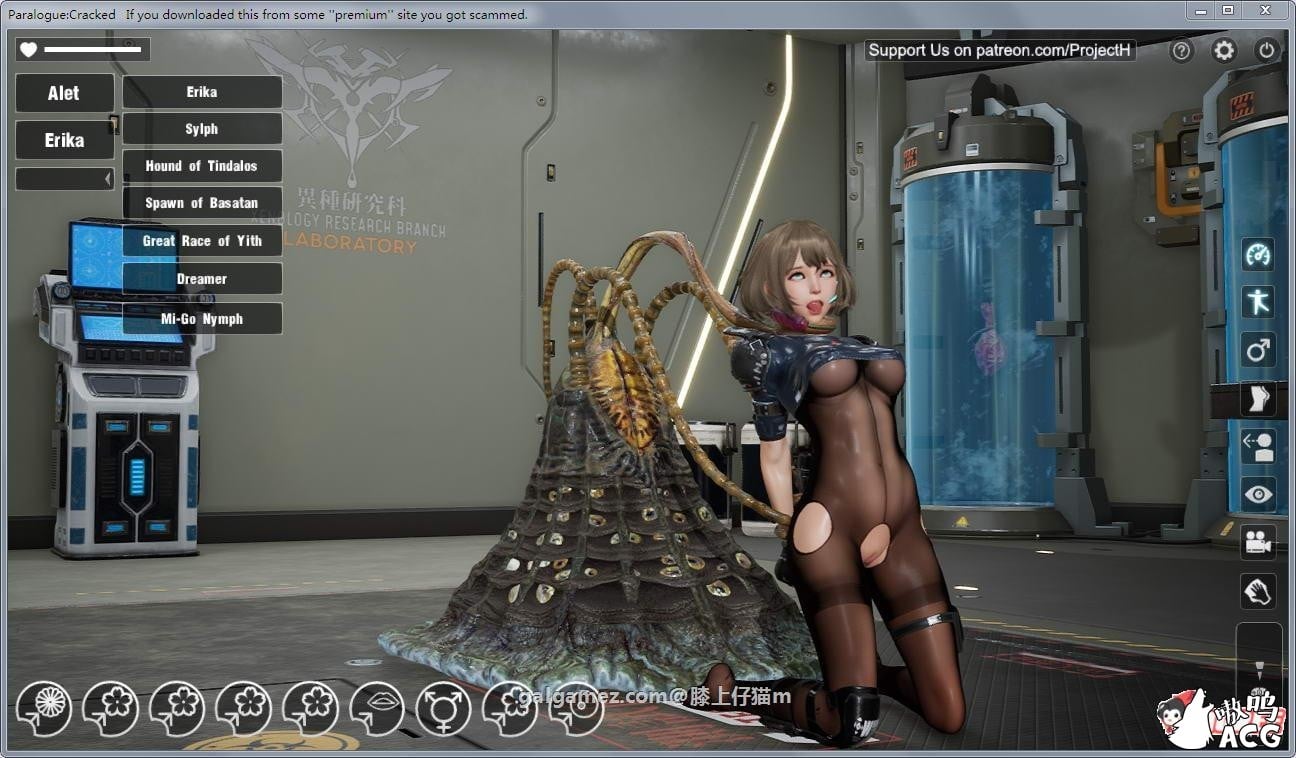
Task: Toggle the eye POV icon
Action: [x=1258, y=493]
